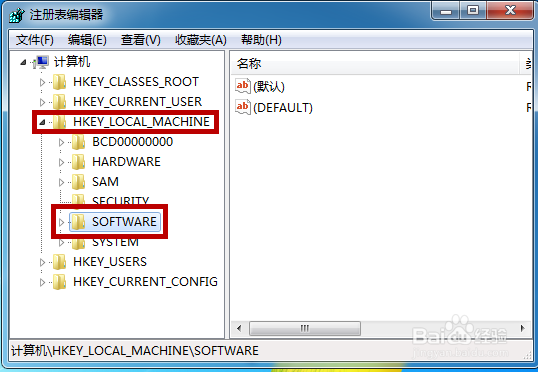The height and width of the screenshot is (372, 538).
Task: Expand the HKEY_USERS node arrow
Action: pos(43,262)
